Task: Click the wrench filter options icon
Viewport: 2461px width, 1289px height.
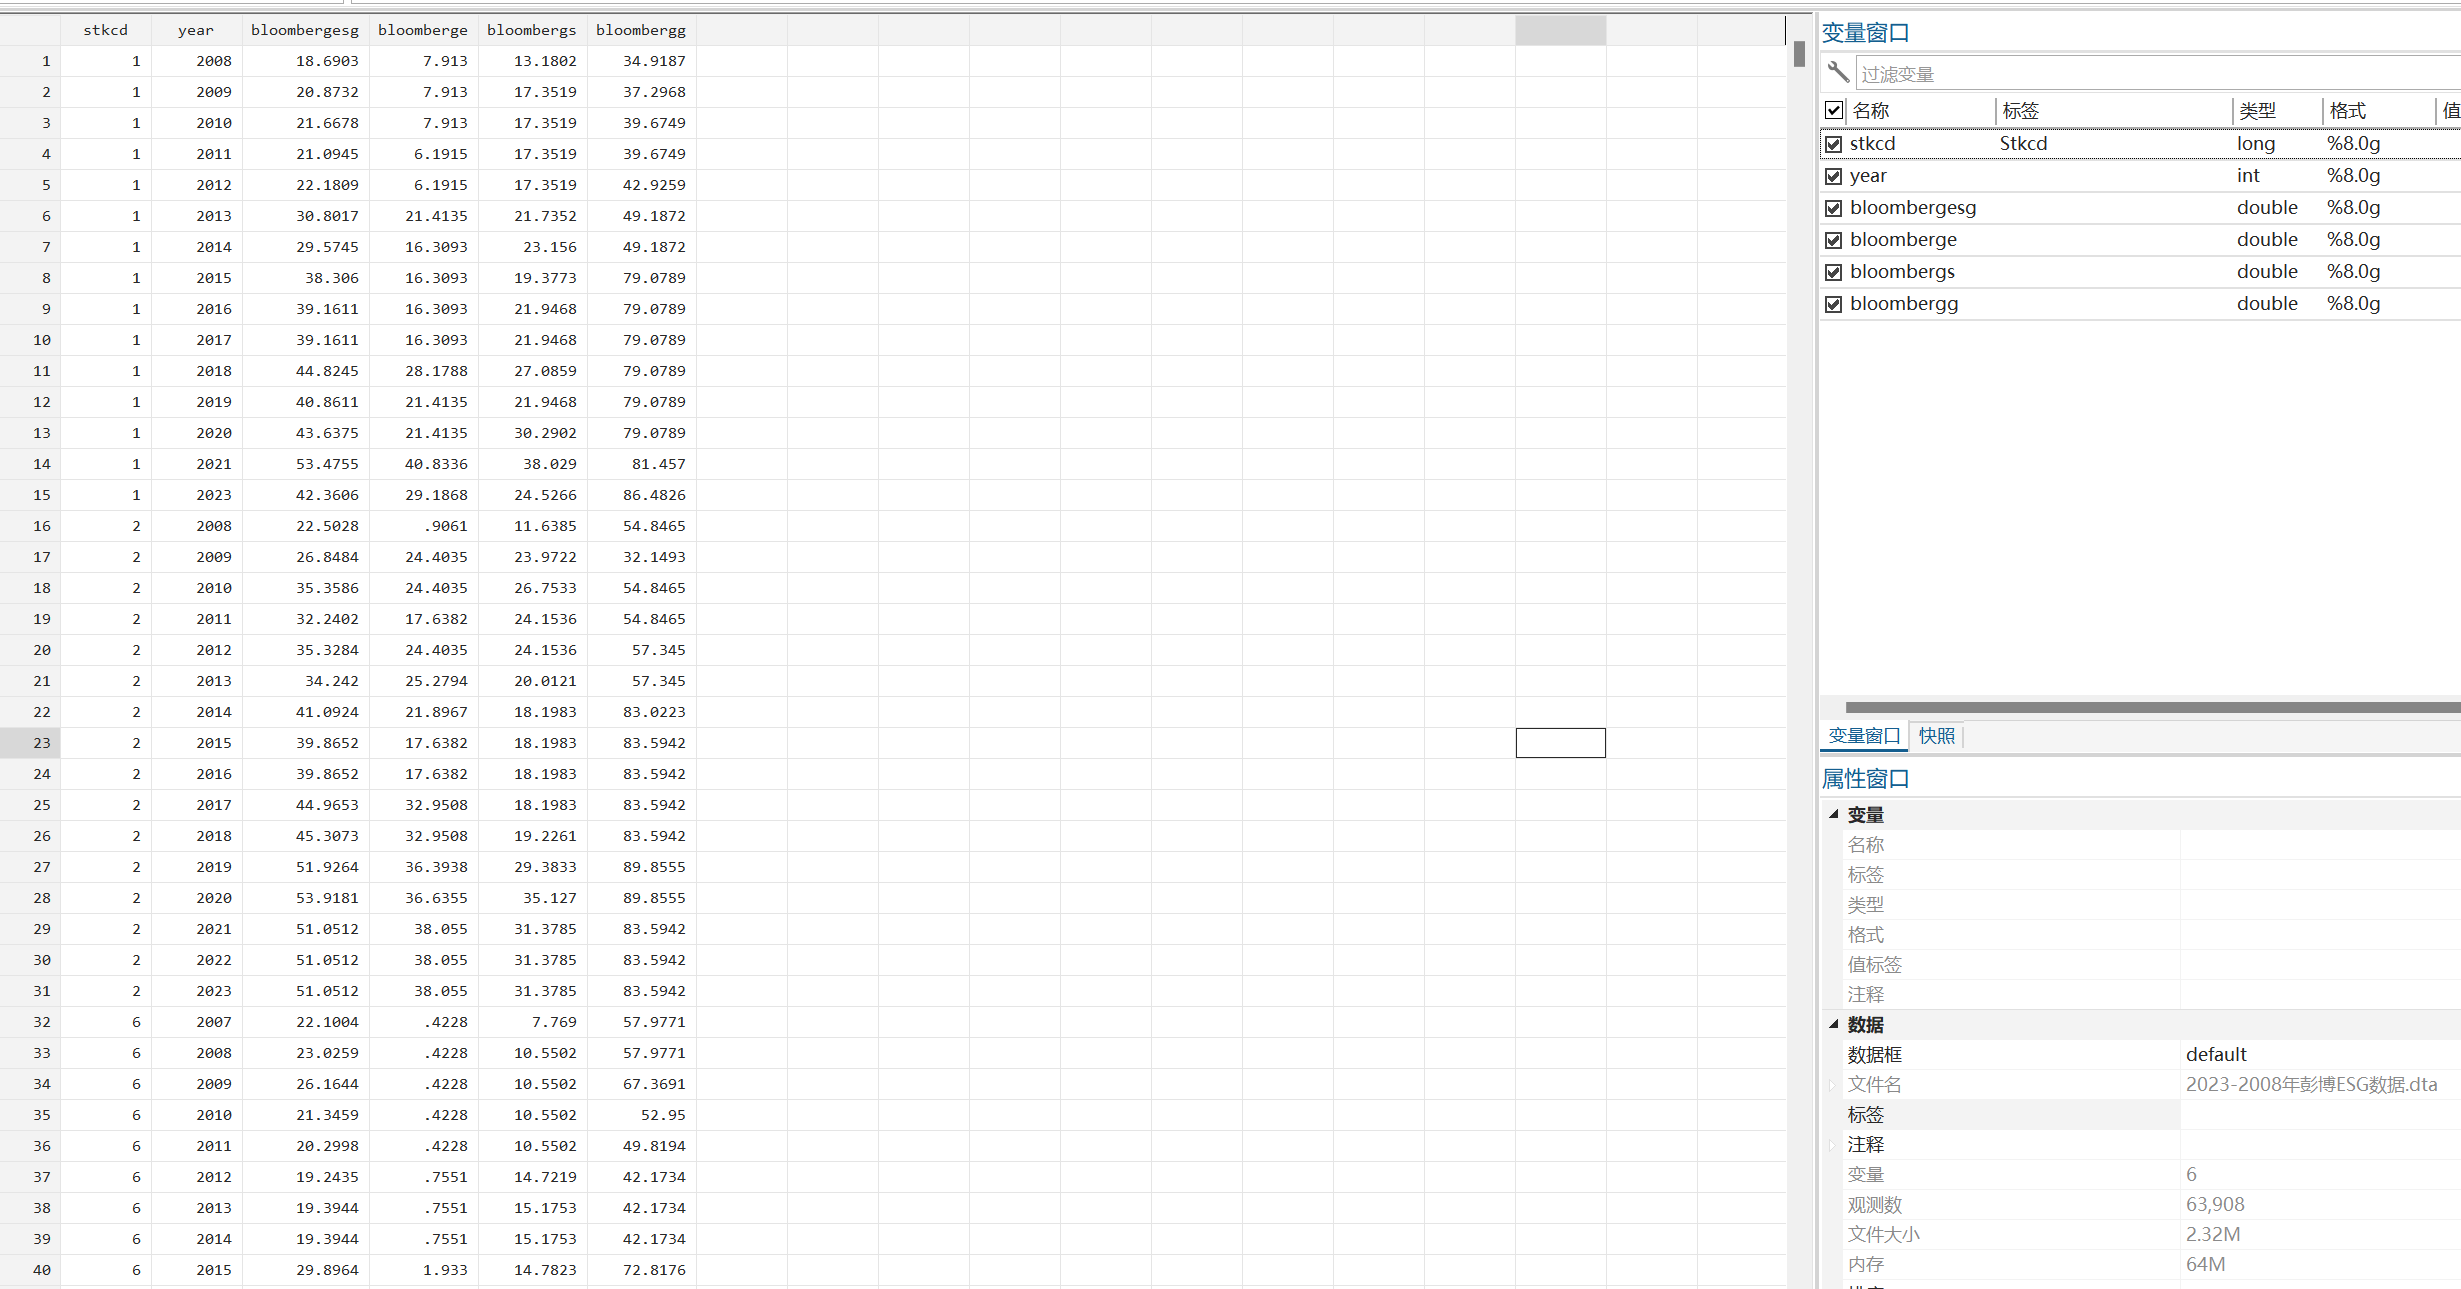Action: coord(1837,72)
